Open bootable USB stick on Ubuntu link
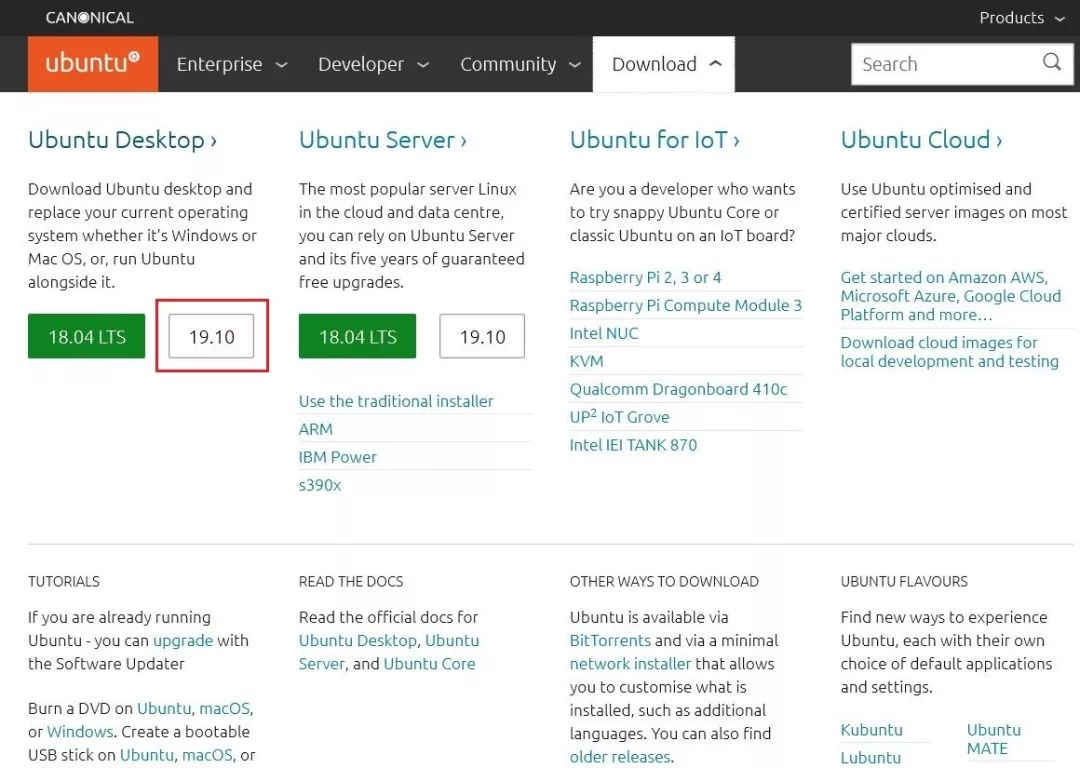Viewport: 1080px width, 768px height. click(147, 755)
